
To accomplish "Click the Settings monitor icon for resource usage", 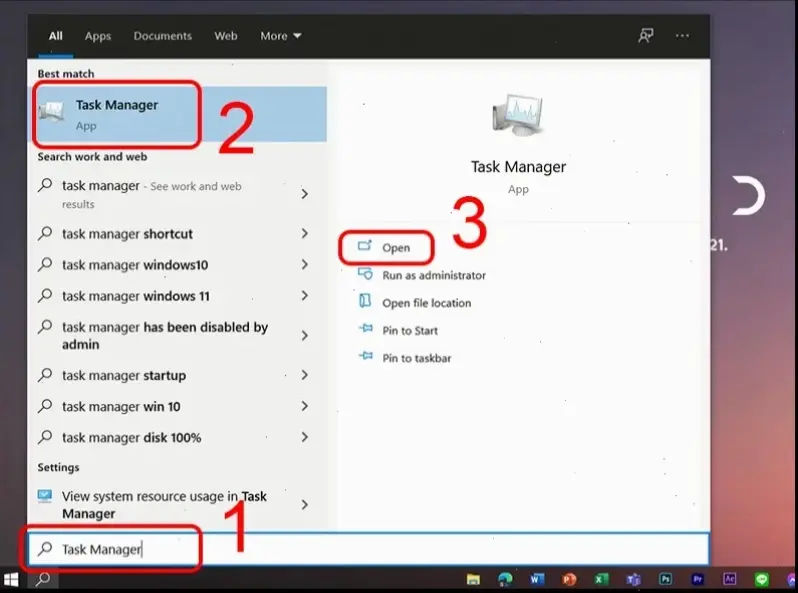I will 45,496.
